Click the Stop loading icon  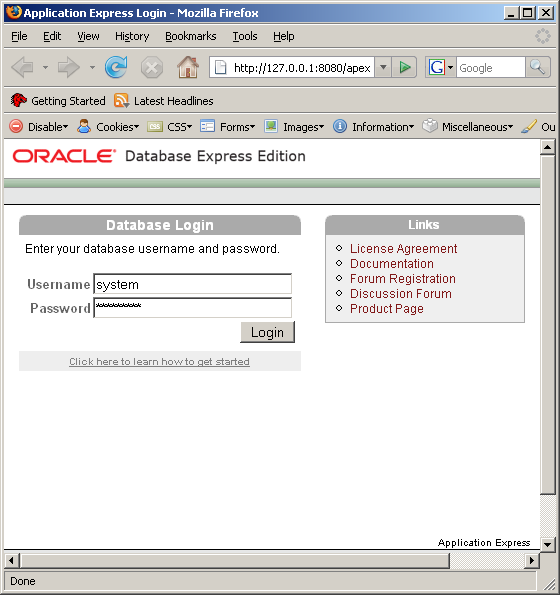click(x=152, y=68)
